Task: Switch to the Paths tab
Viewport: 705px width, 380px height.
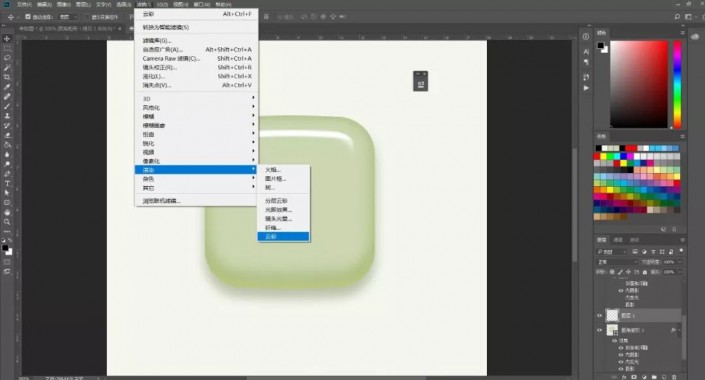Action: click(x=634, y=240)
